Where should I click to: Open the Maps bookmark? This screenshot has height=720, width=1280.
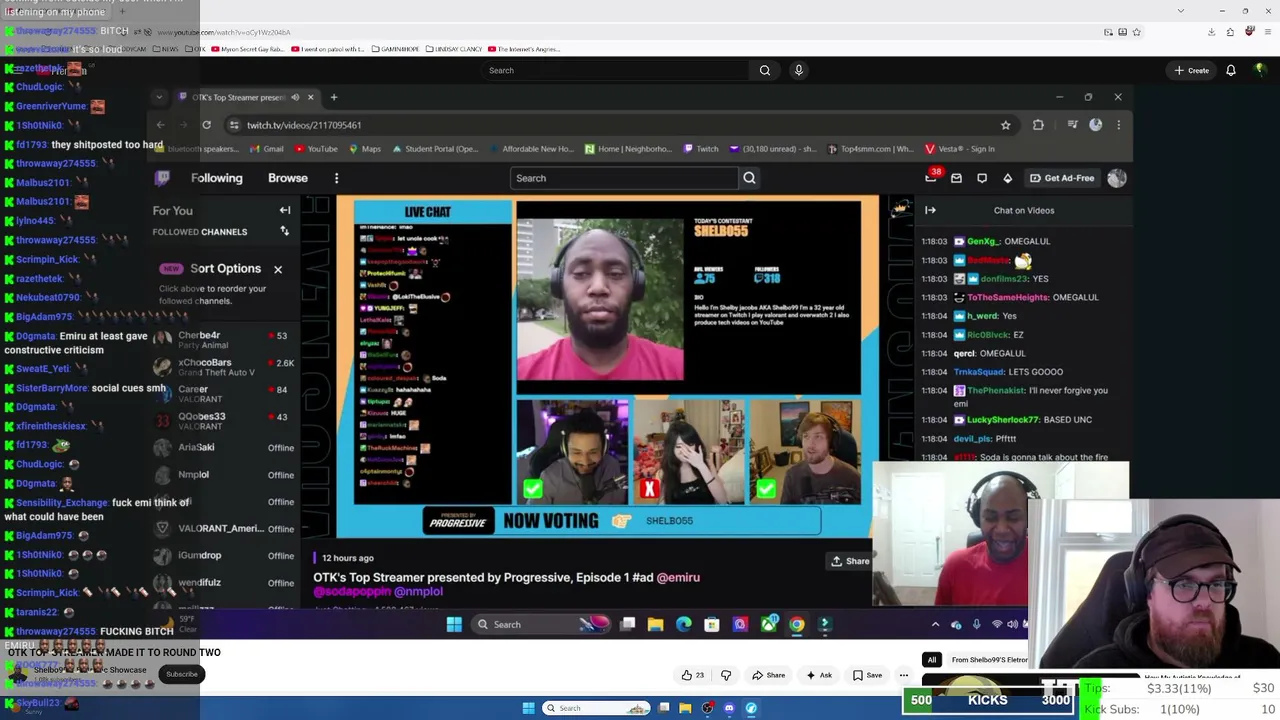click(365, 149)
